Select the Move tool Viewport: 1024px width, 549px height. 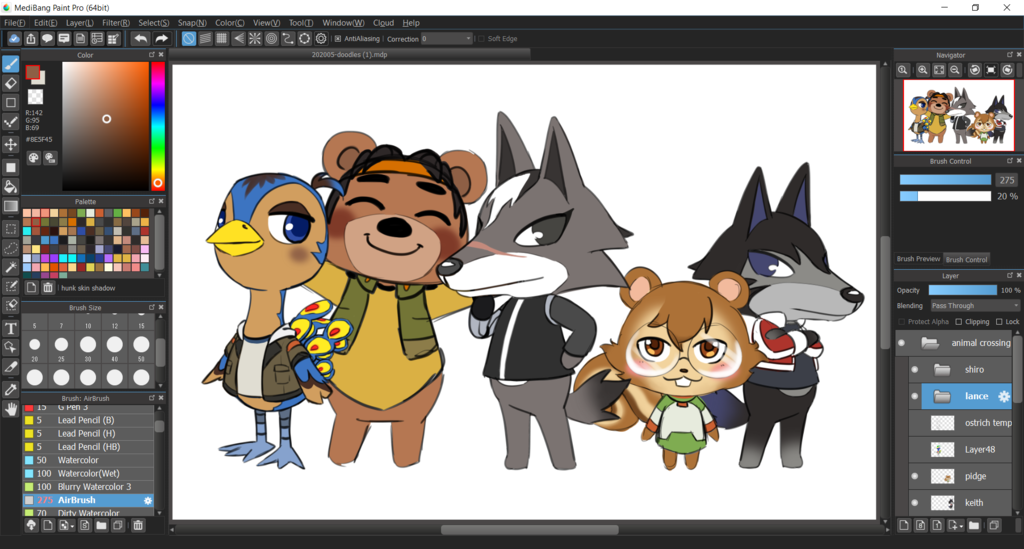[x=10, y=144]
